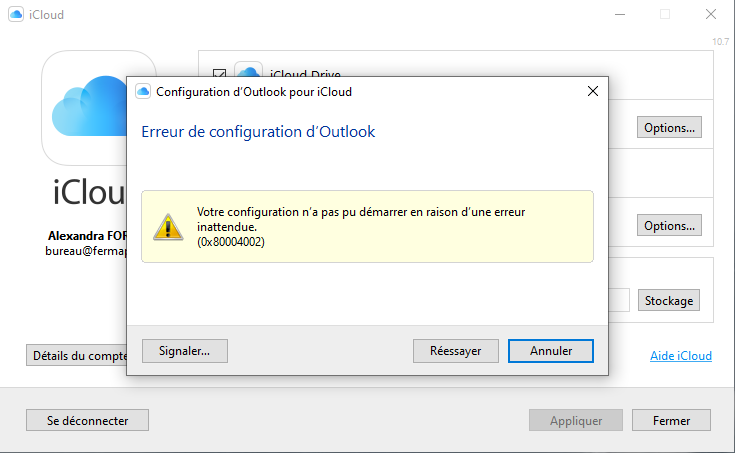Click the yellow warning triangle icon
This screenshot has height=453, width=735.
[168, 226]
